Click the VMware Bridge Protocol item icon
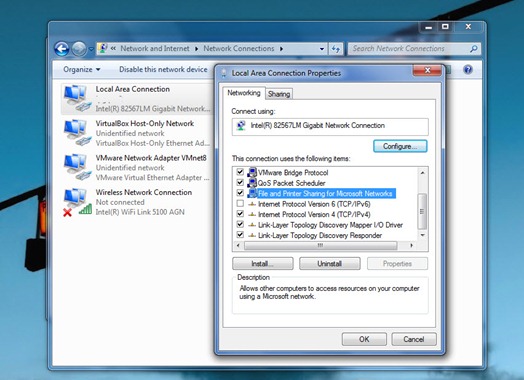This screenshot has width=524, height=380. pos(252,172)
